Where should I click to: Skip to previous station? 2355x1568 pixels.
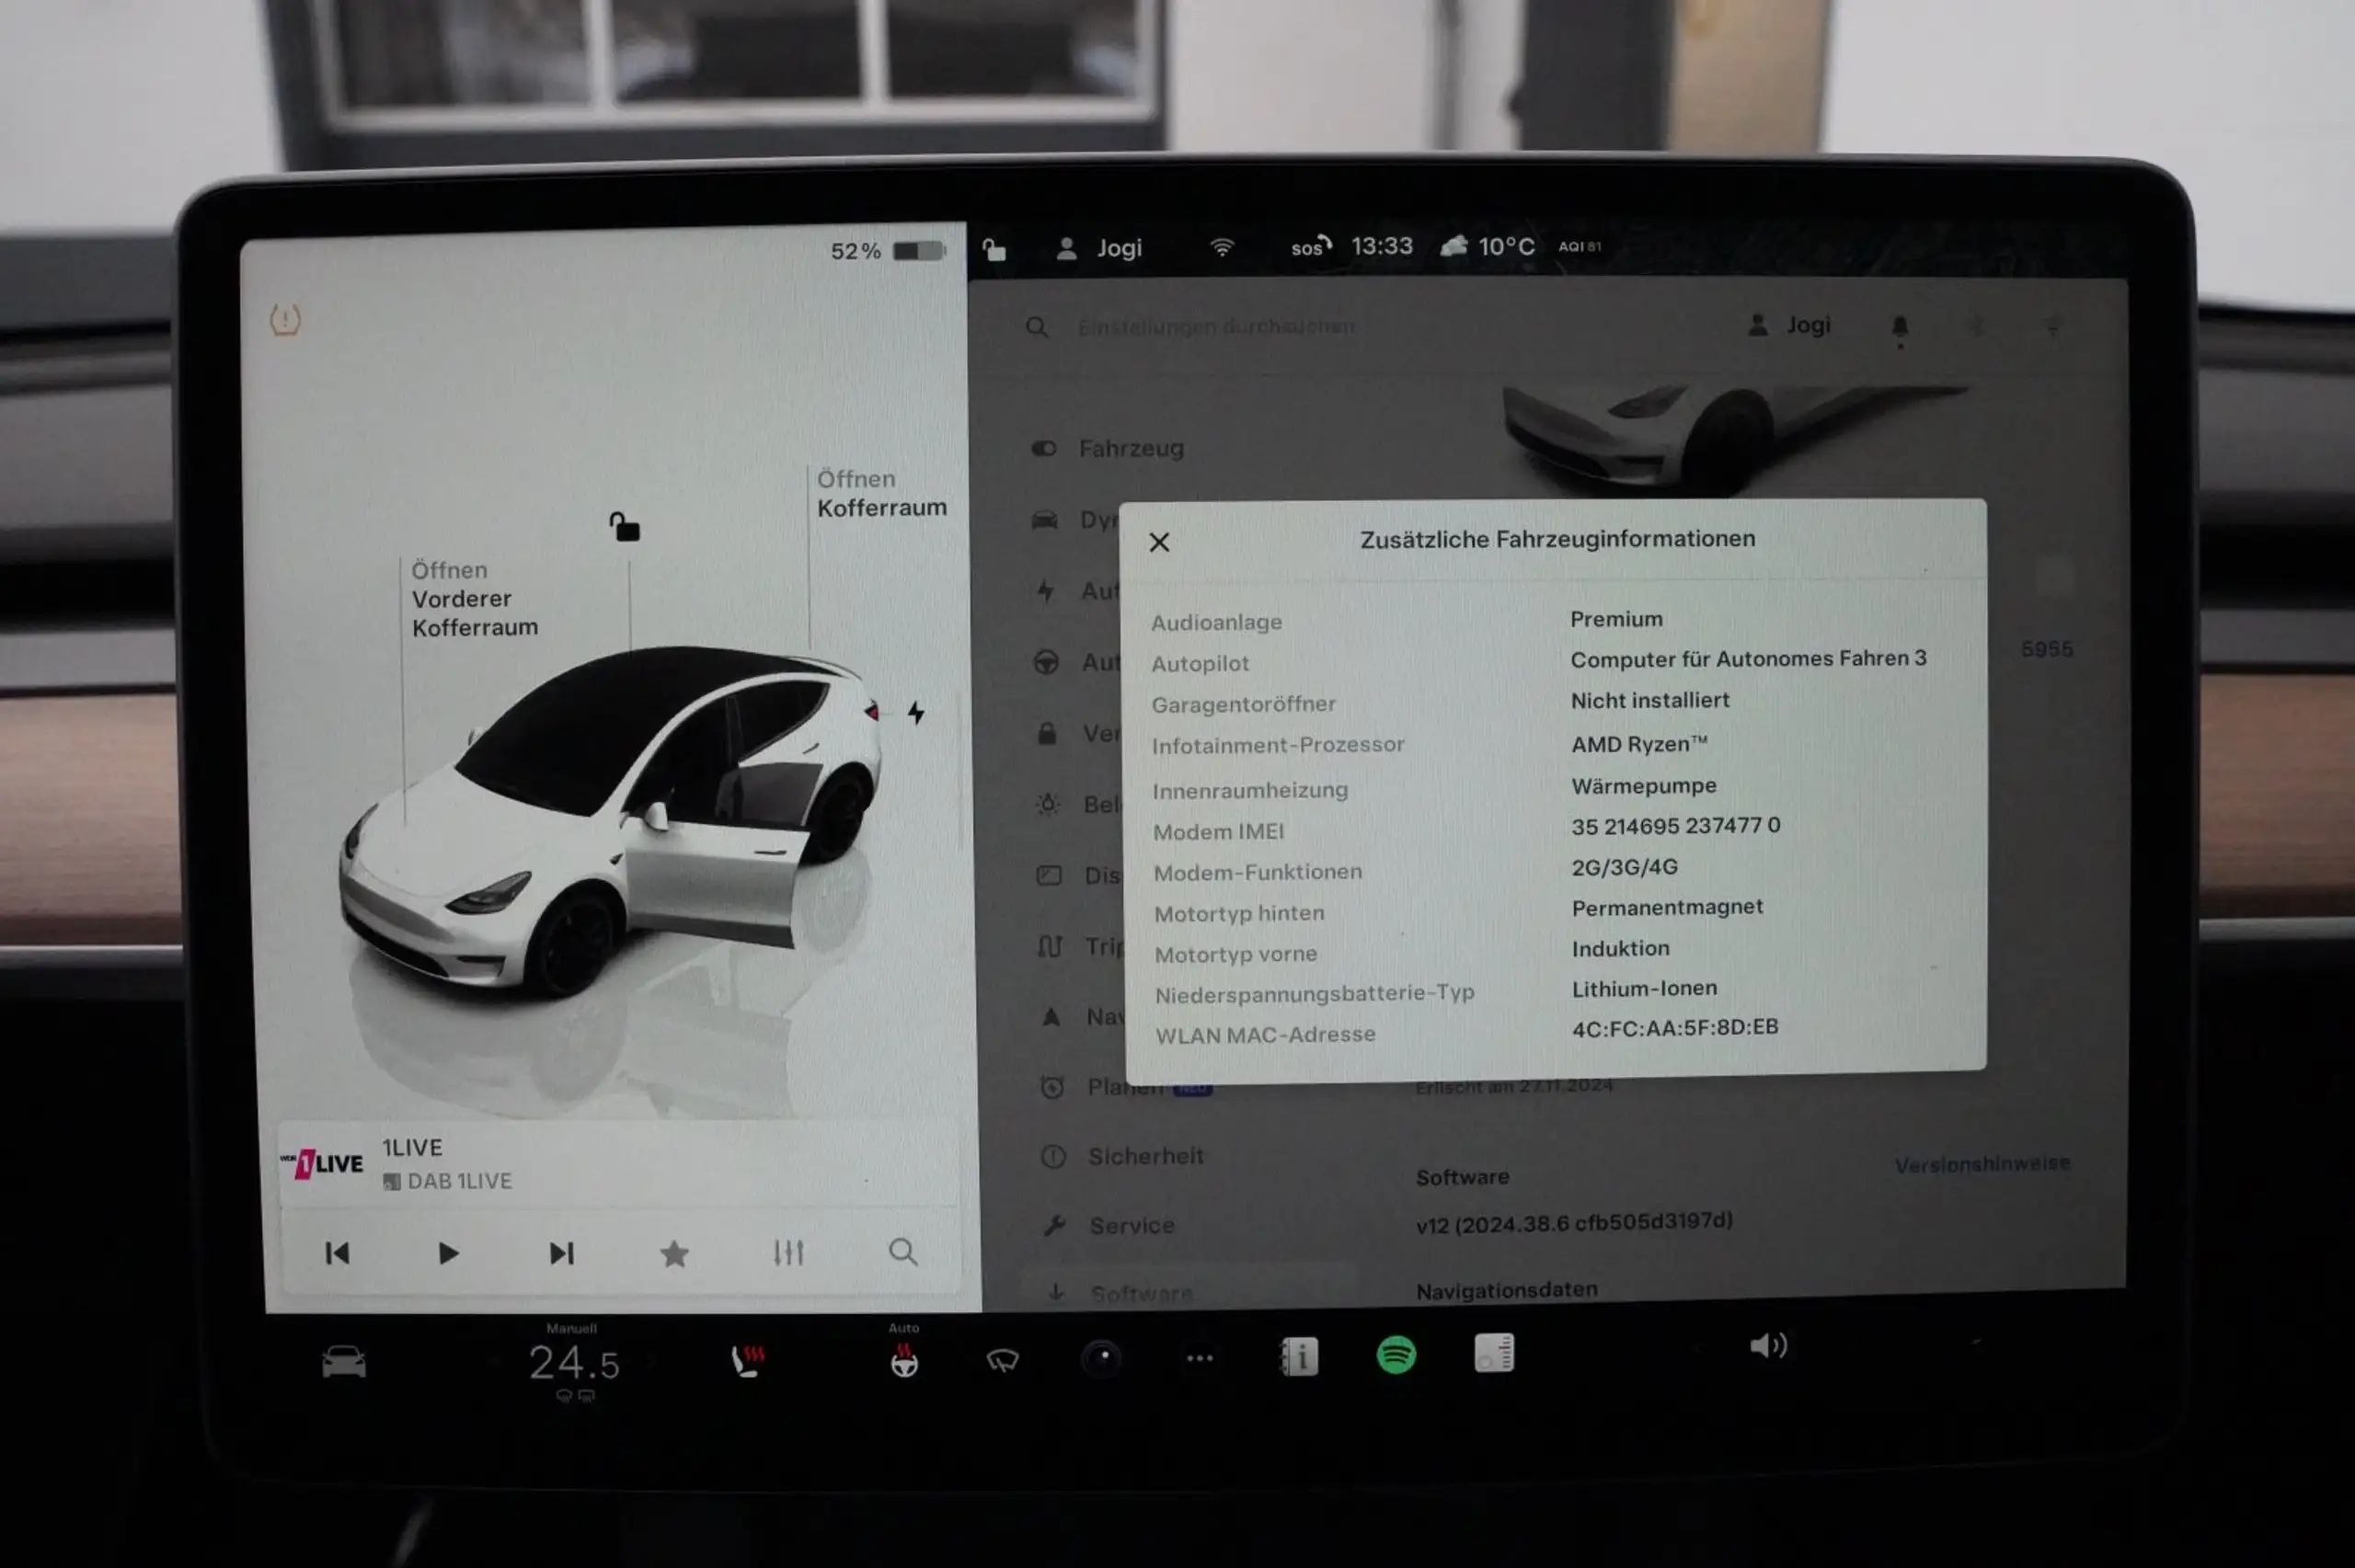[x=338, y=1253]
